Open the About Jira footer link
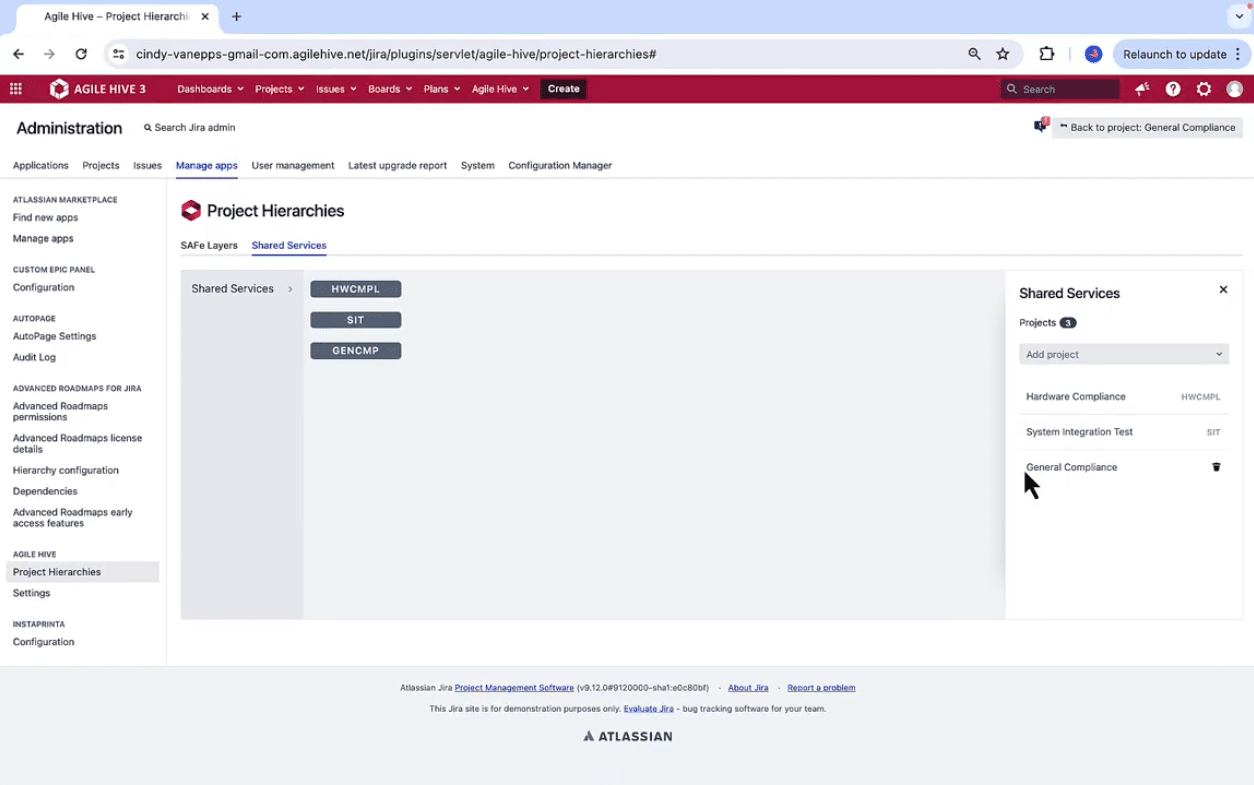This screenshot has height=785, width=1254. coord(748,688)
